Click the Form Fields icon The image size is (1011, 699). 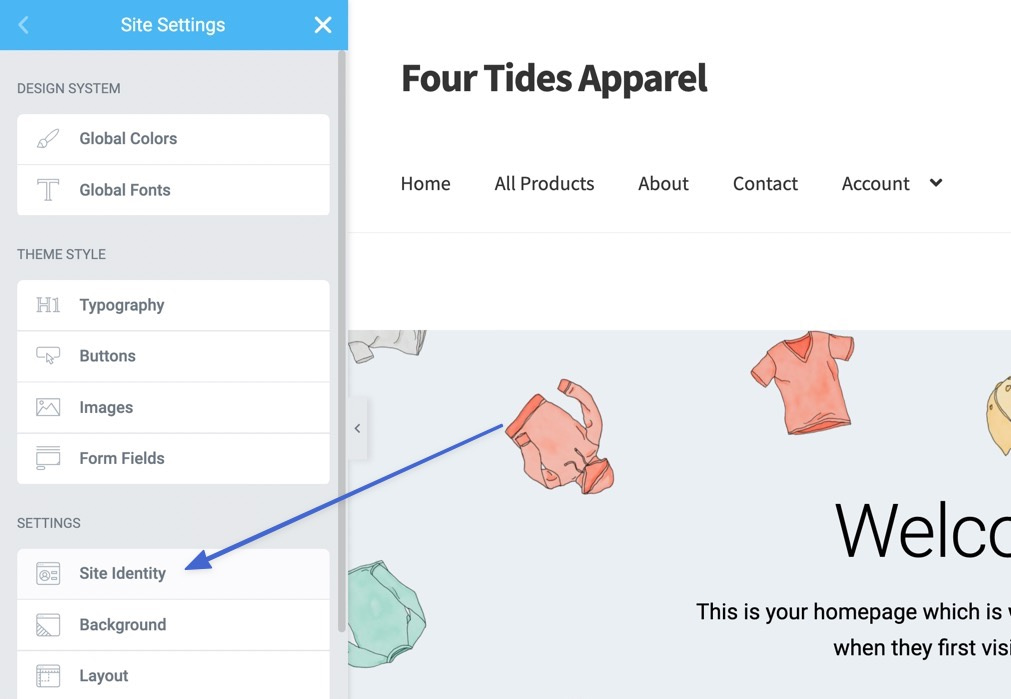point(48,458)
